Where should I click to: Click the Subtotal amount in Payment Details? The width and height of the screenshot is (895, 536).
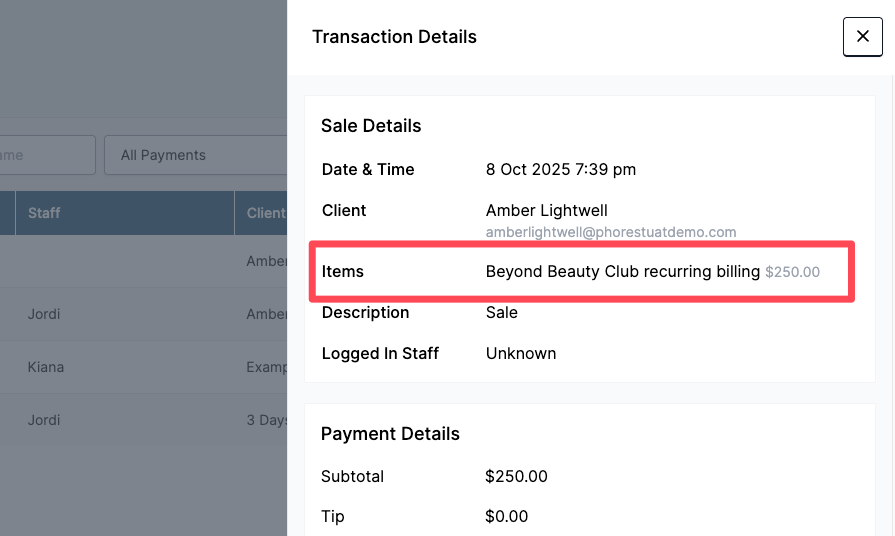click(x=516, y=476)
